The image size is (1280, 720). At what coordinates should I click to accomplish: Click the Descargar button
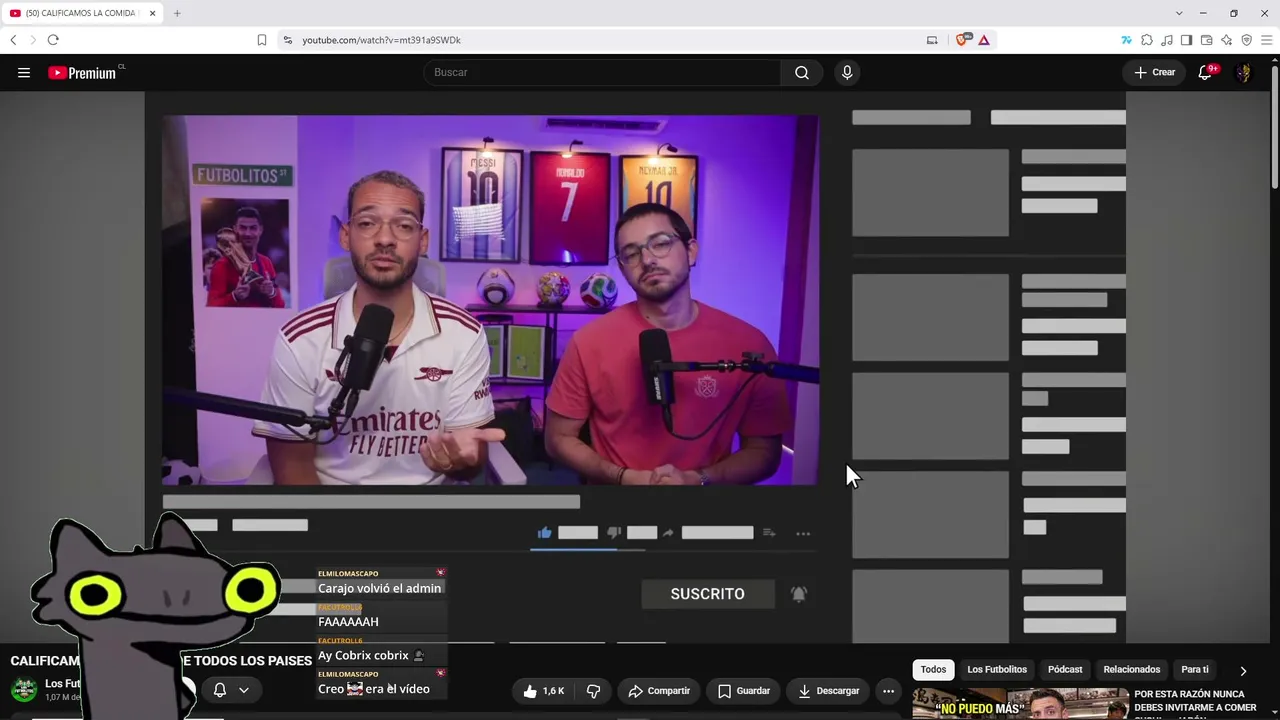point(828,690)
